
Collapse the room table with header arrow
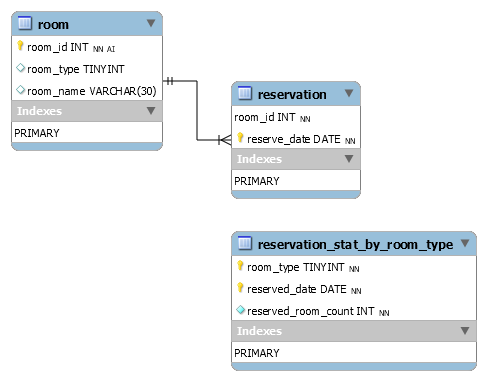tap(151, 23)
